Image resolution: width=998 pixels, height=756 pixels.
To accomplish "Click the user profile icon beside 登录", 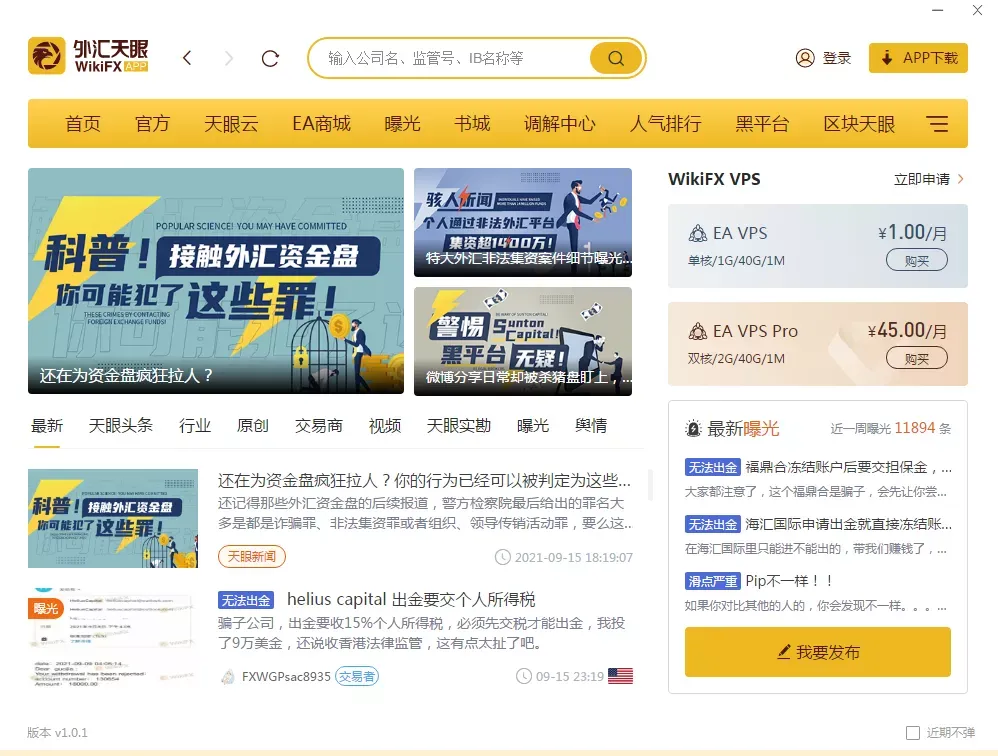I will (805, 58).
